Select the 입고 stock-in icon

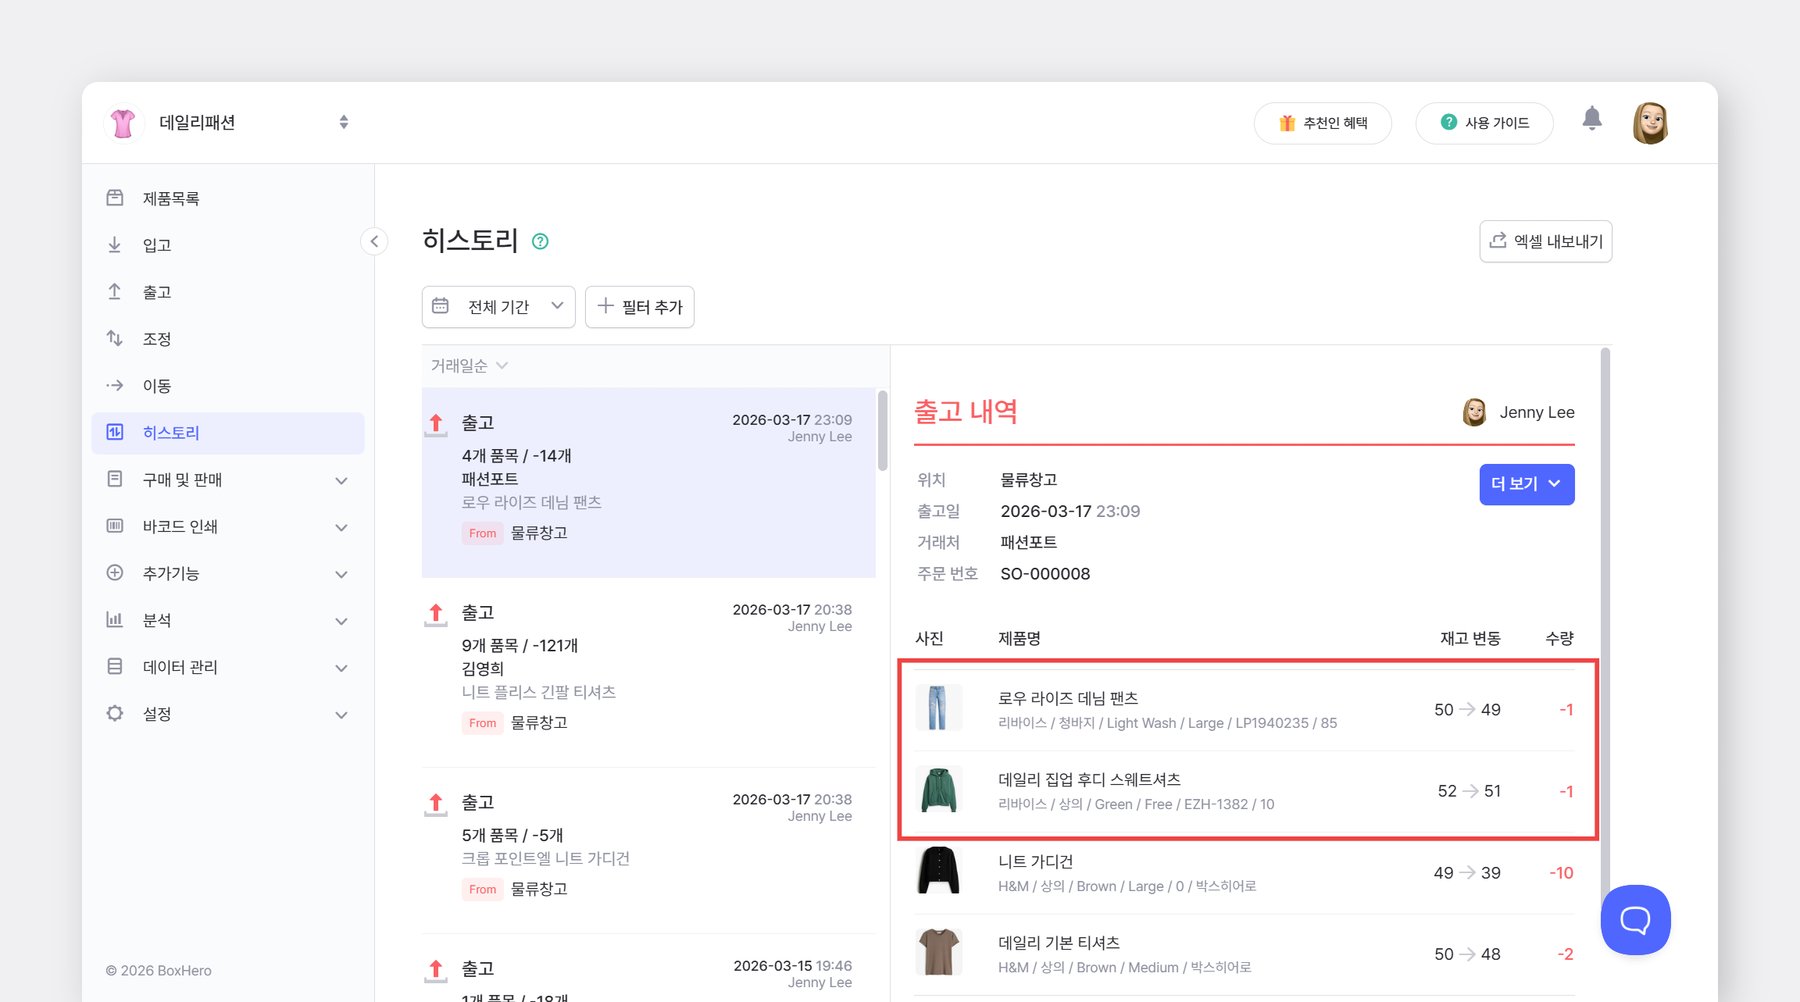[115, 244]
